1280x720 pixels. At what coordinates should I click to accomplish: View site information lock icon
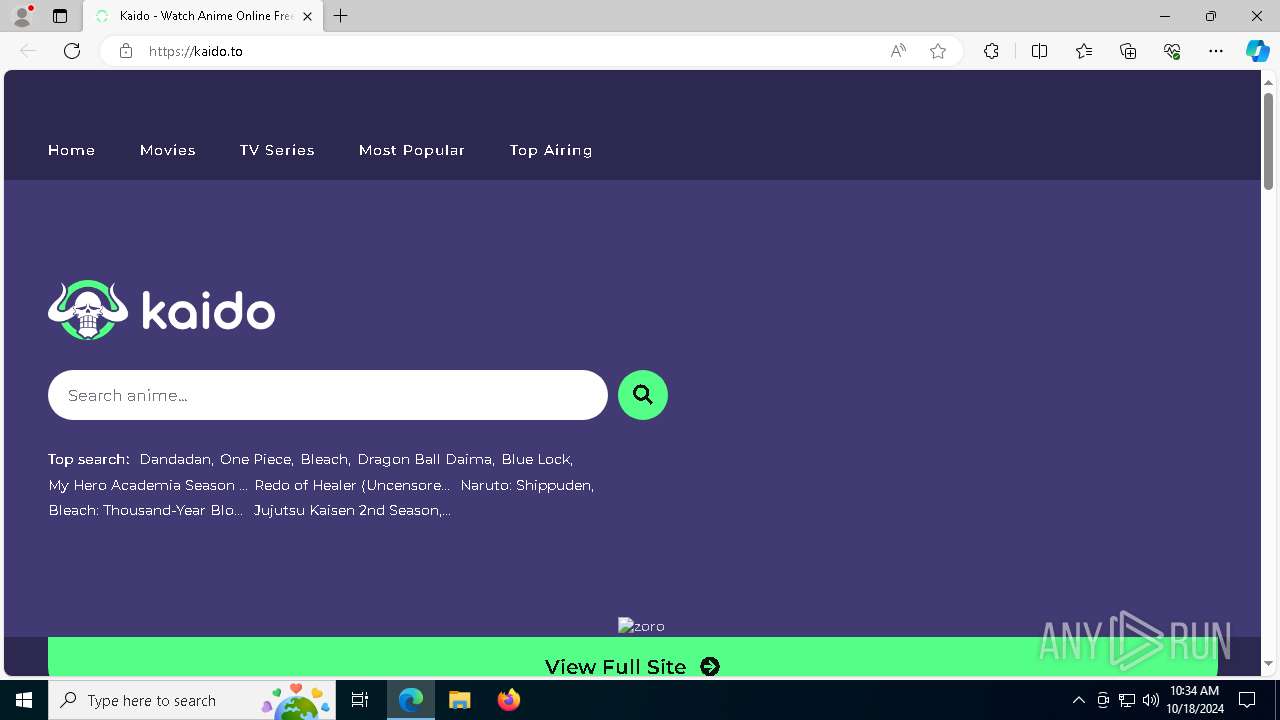point(126,51)
